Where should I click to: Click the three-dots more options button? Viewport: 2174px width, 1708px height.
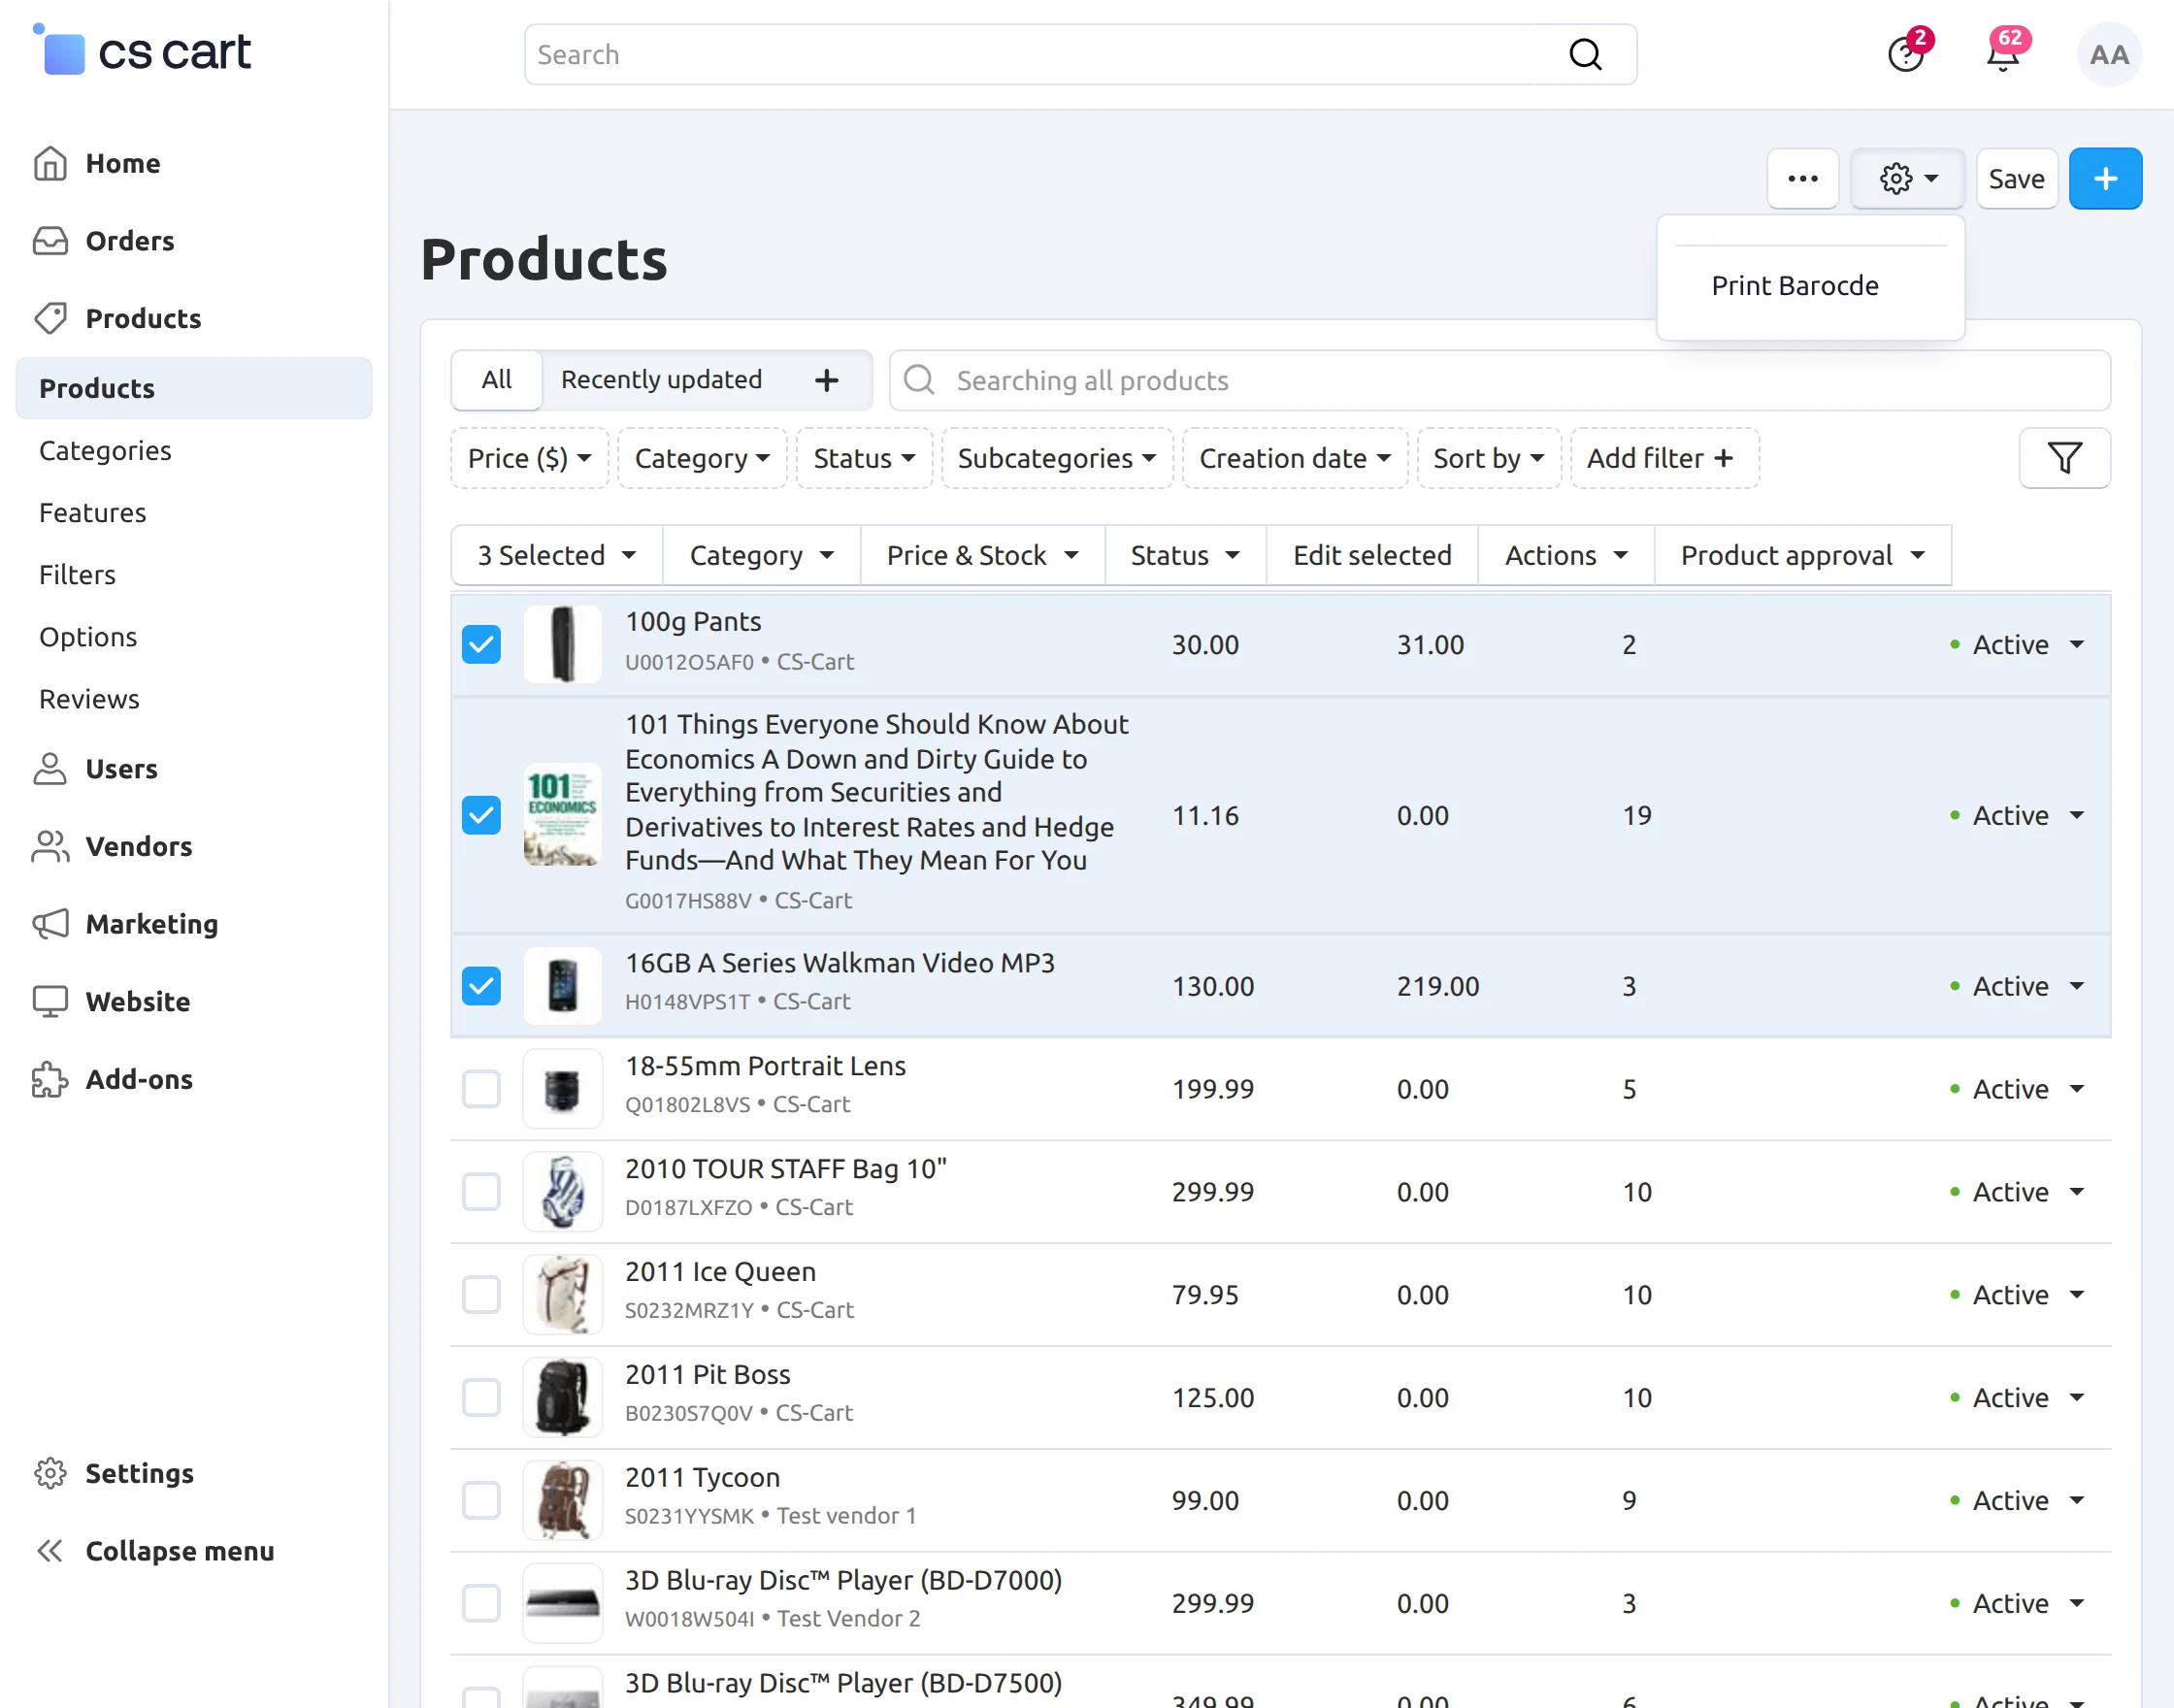click(x=1802, y=179)
